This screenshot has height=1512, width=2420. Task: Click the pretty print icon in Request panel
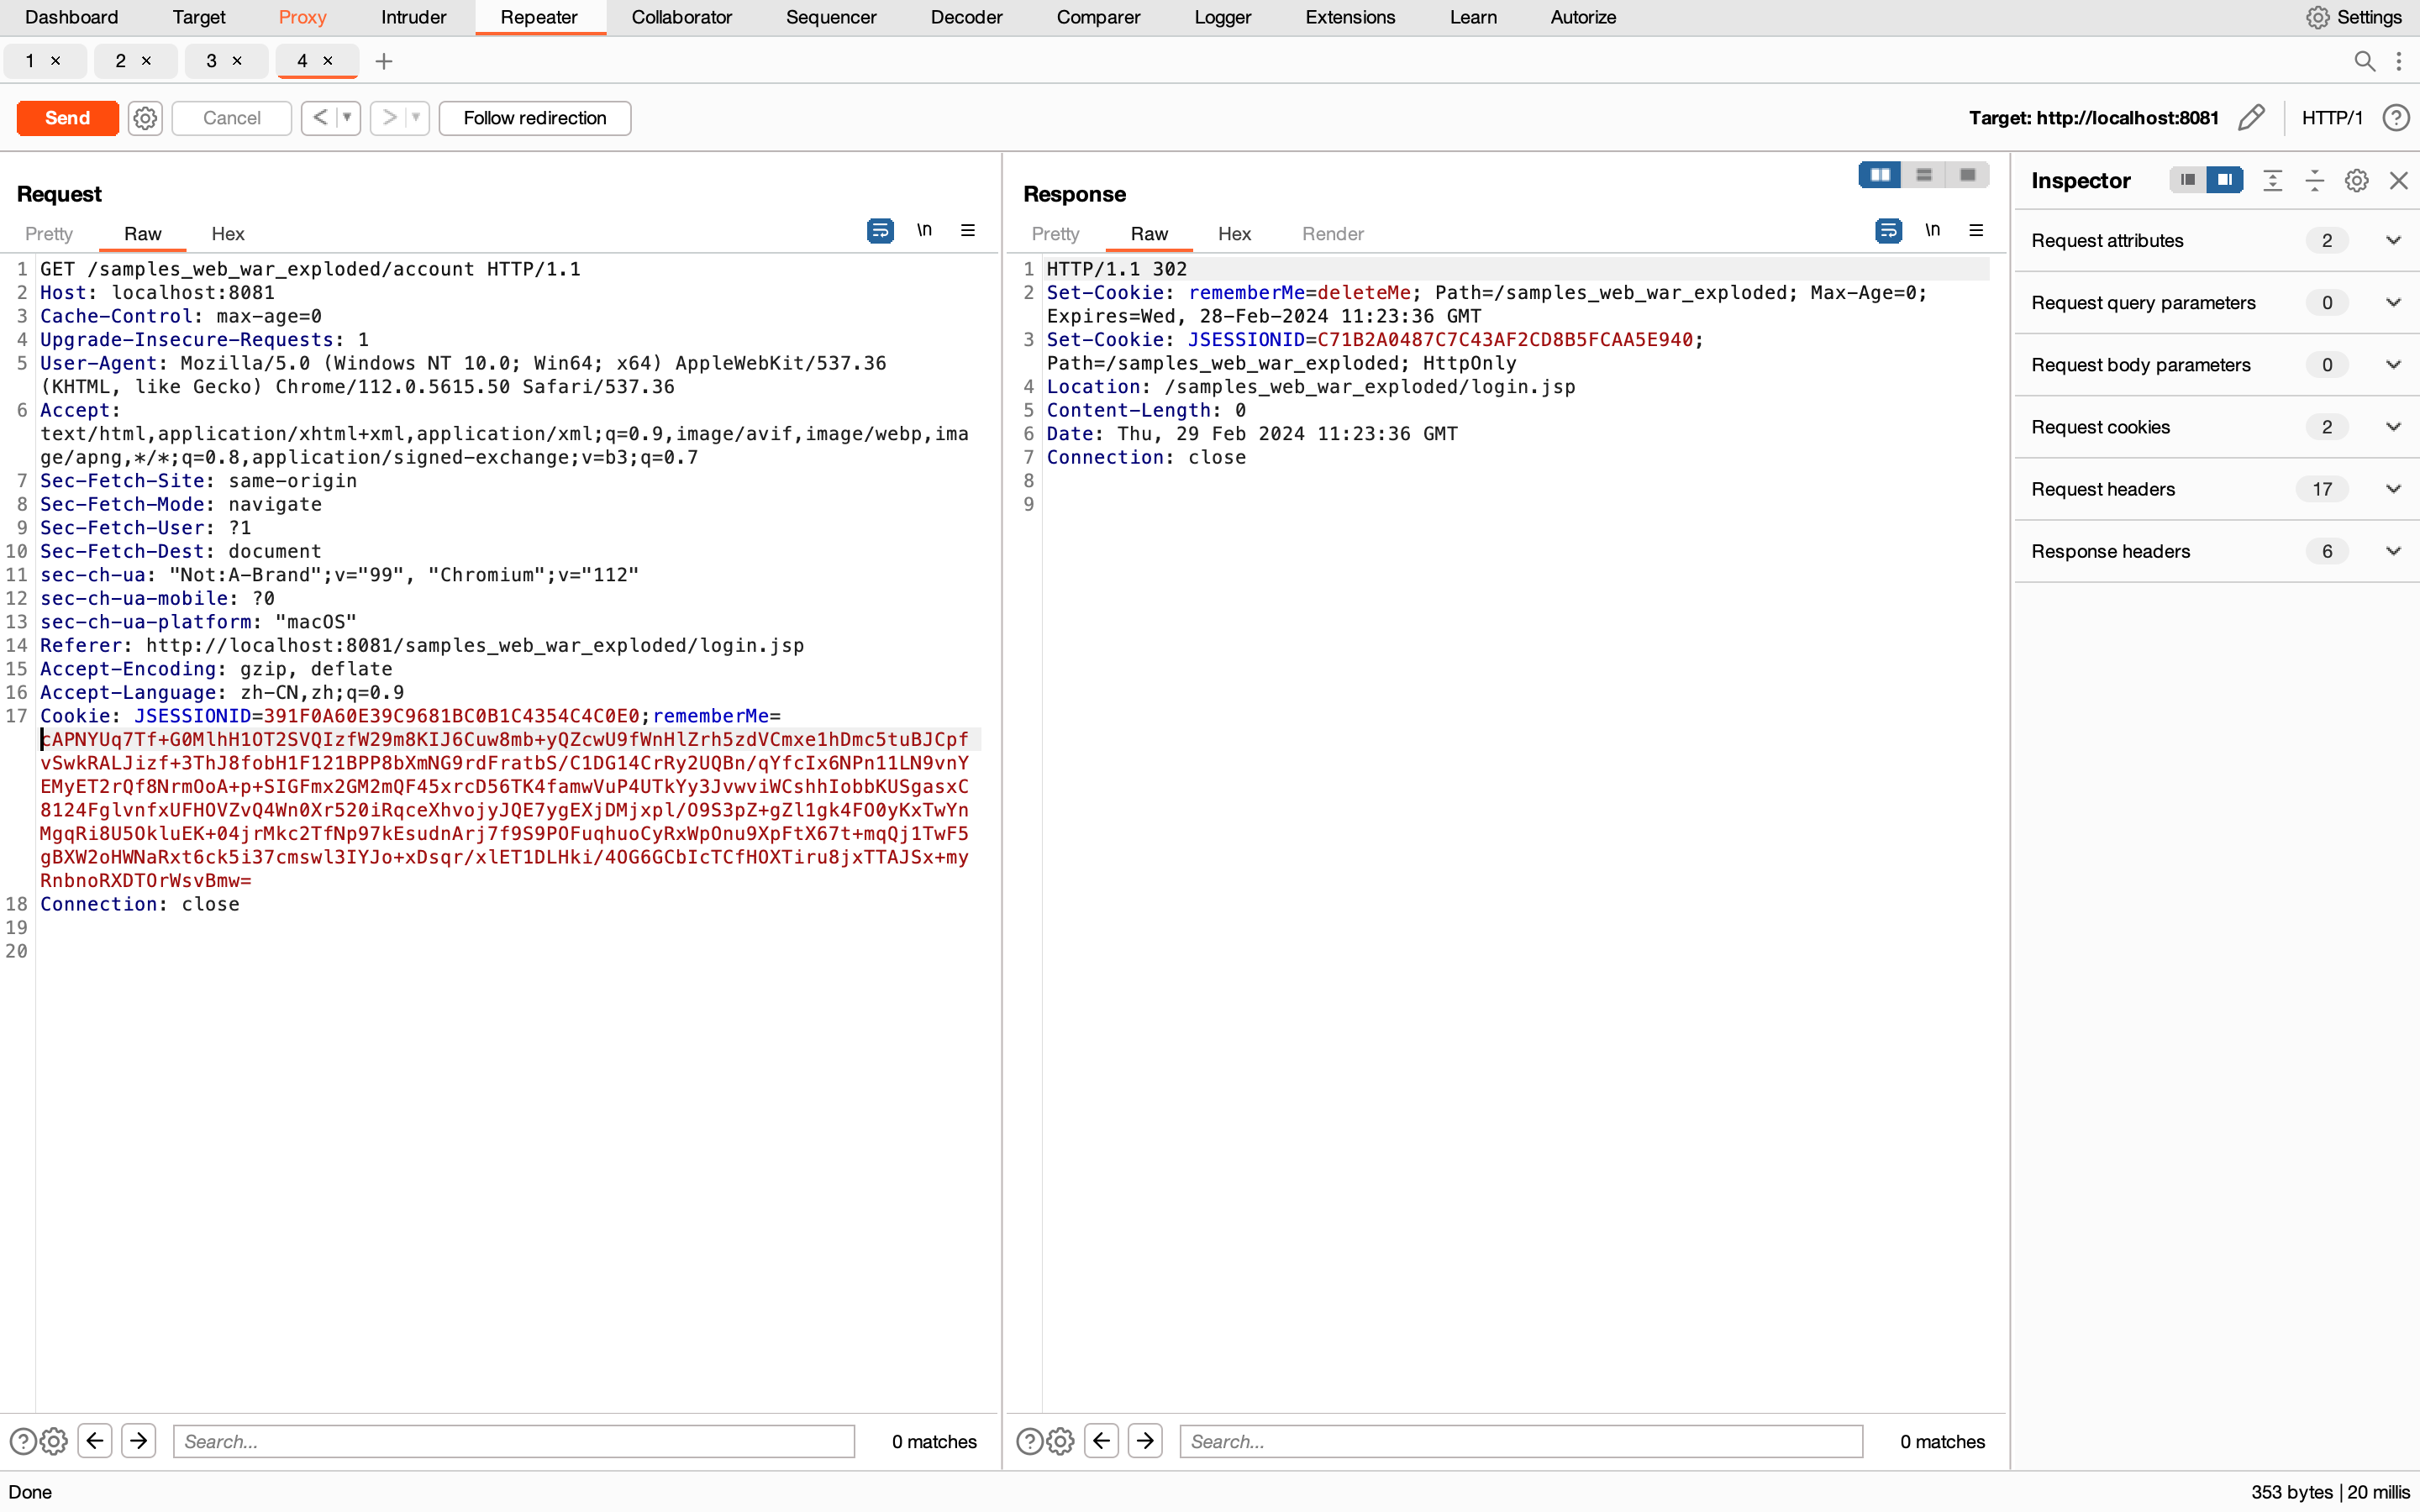[880, 232]
